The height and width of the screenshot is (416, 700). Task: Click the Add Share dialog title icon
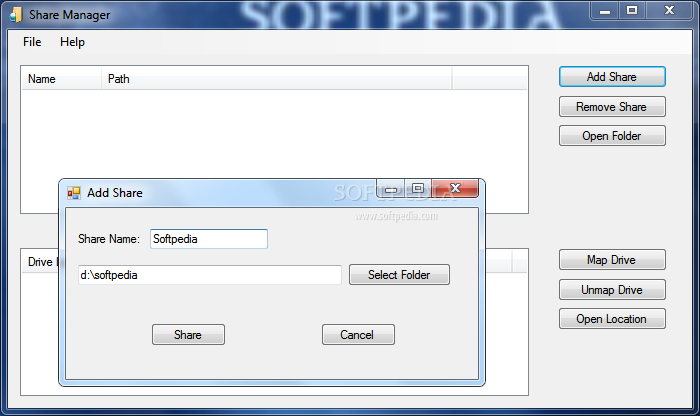coord(74,193)
